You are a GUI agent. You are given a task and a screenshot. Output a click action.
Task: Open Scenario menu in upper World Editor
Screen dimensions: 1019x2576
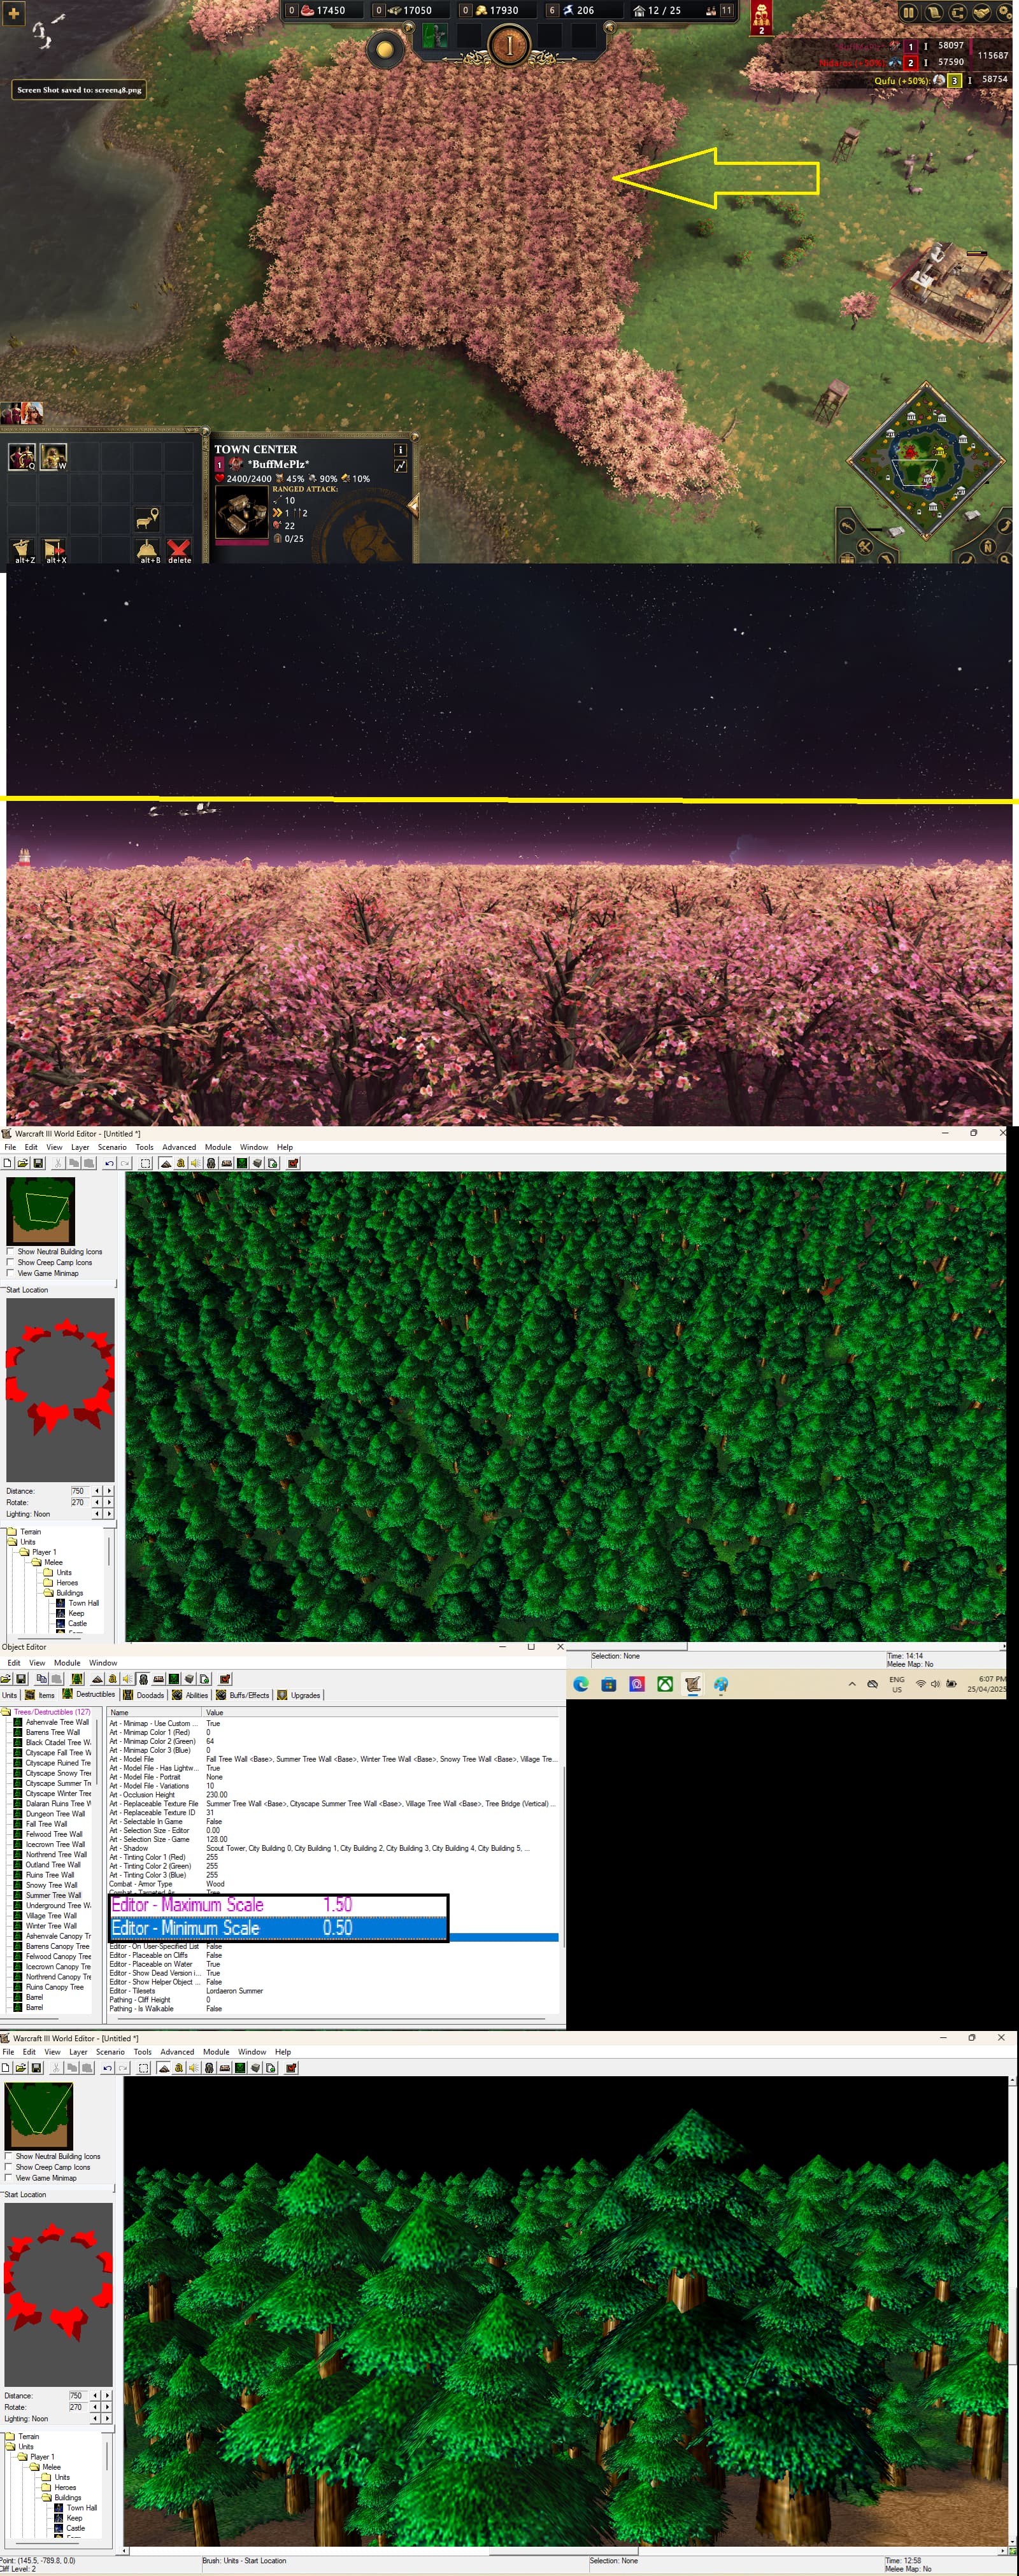[112, 1147]
